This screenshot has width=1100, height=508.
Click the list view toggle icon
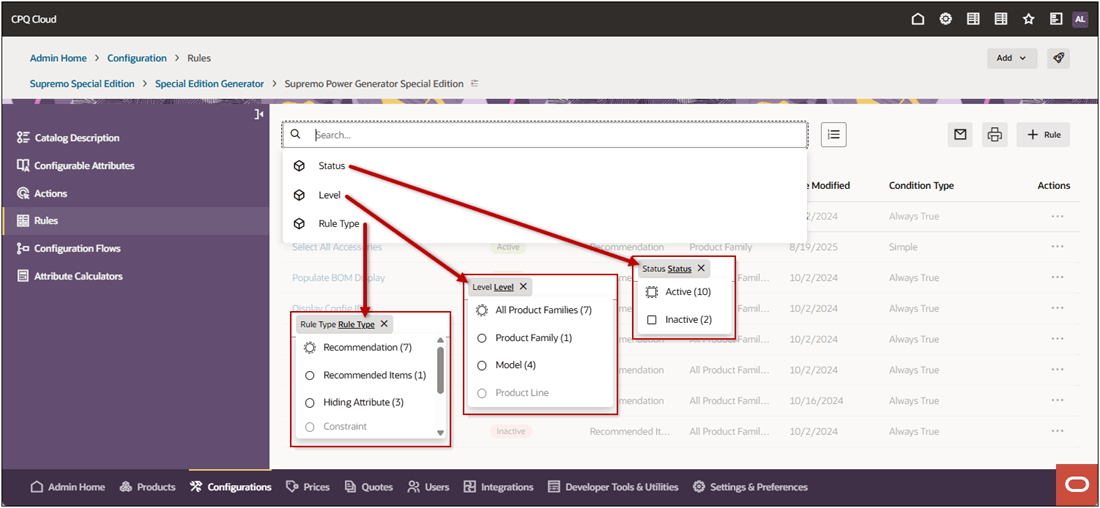point(833,135)
